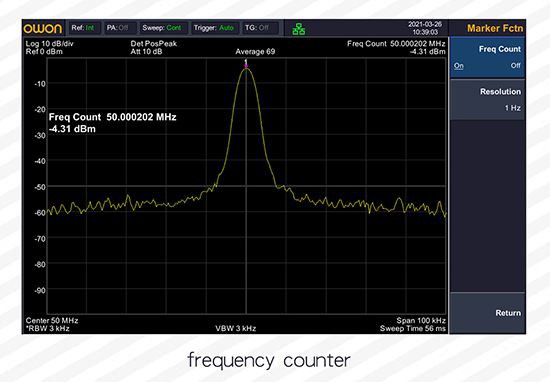
Task: Click the 'Att 10 dB' label
Action: pyautogui.click(x=146, y=52)
